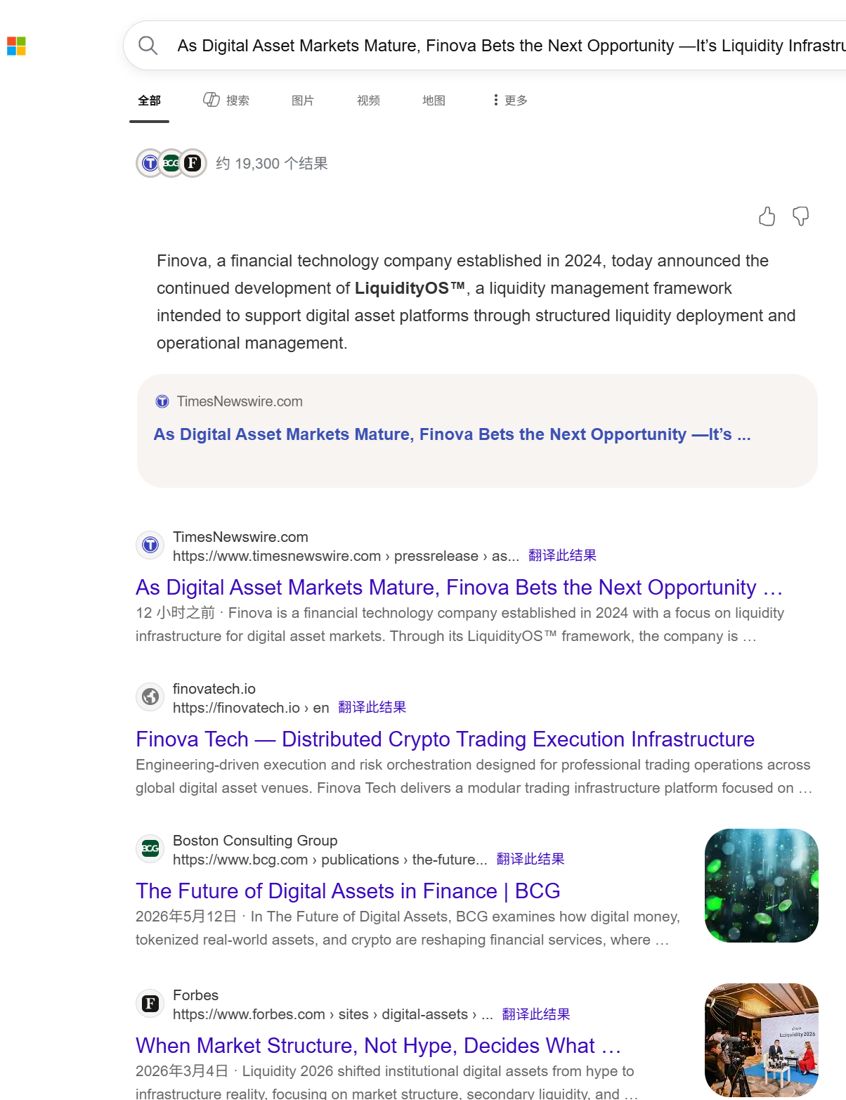846x1100 pixels.
Task: Click the TimesNewswire.com label in answer card
Action: [239, 401]
